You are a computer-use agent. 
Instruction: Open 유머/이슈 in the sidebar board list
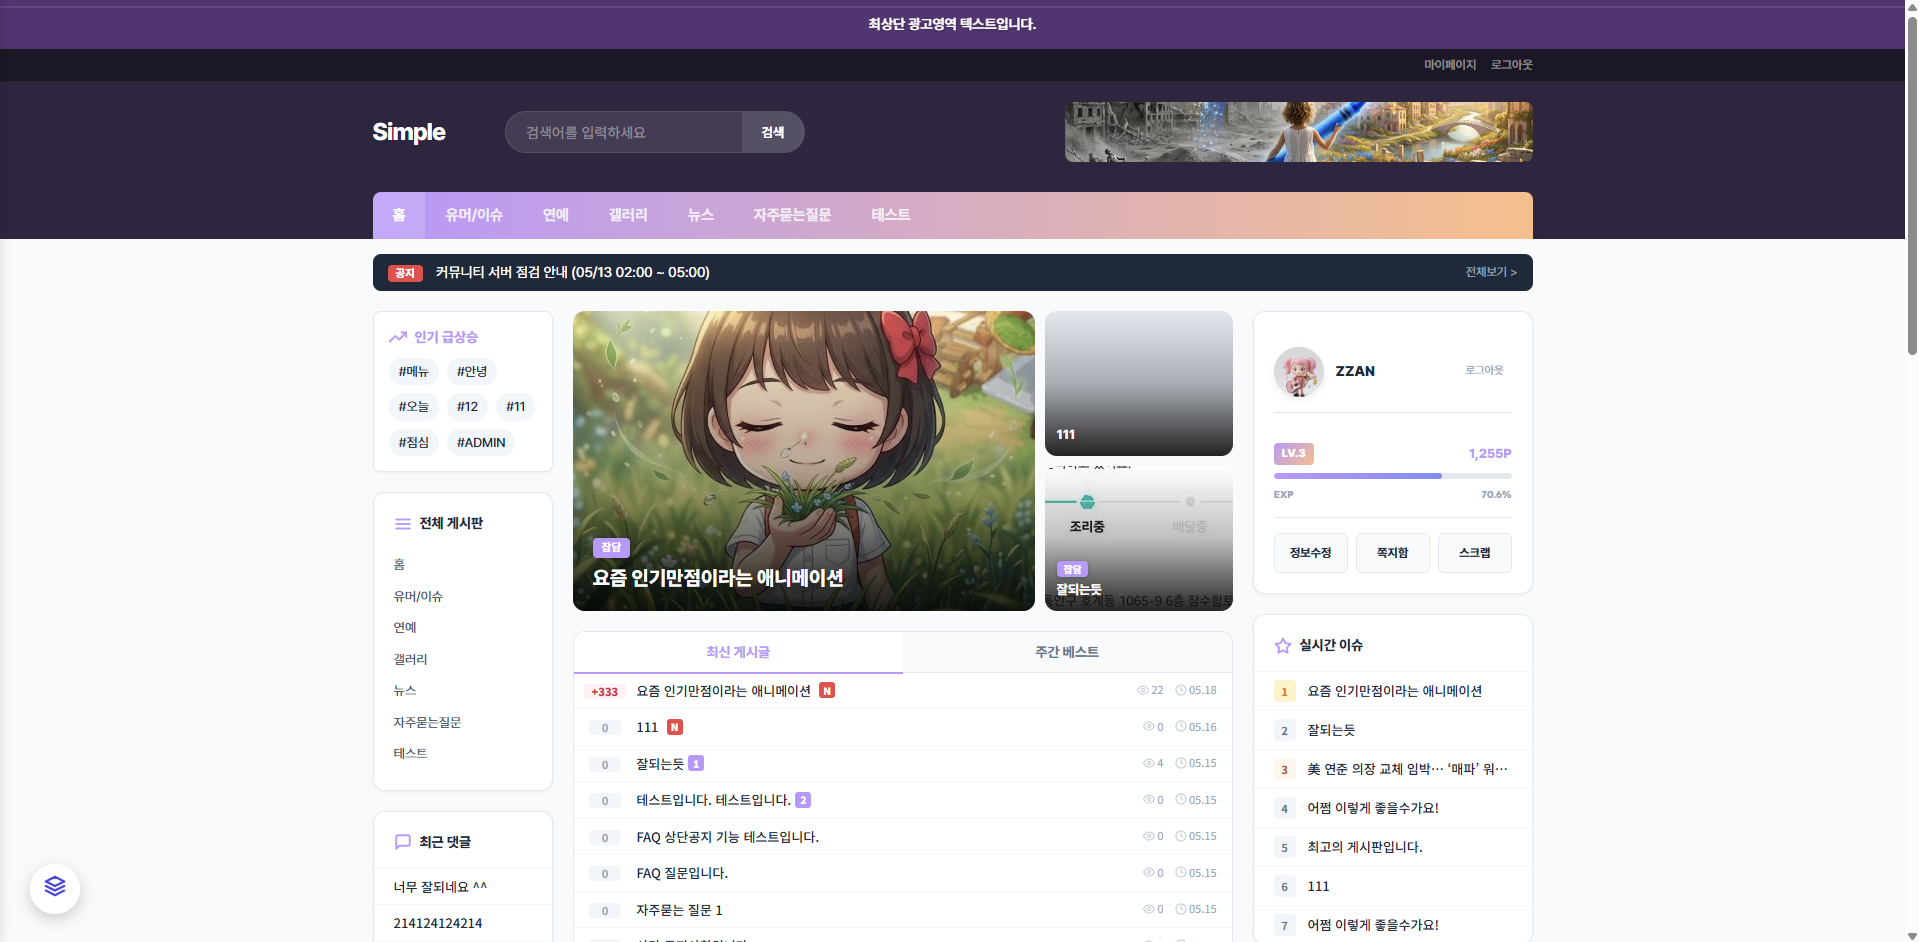pos(418,597)
